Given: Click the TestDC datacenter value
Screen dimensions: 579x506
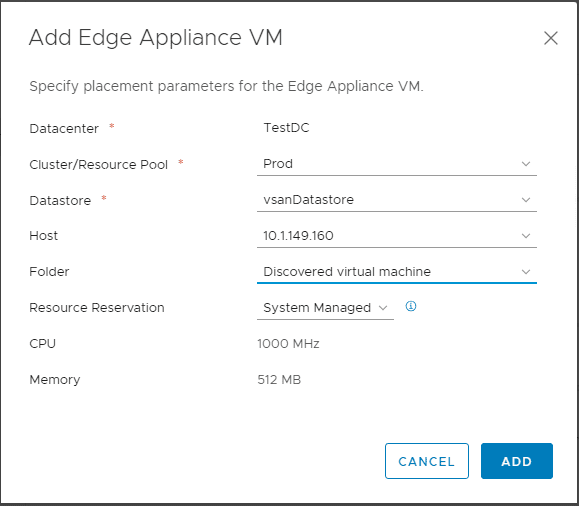Looking at the screenshot, I should click(x=286, y=128).
